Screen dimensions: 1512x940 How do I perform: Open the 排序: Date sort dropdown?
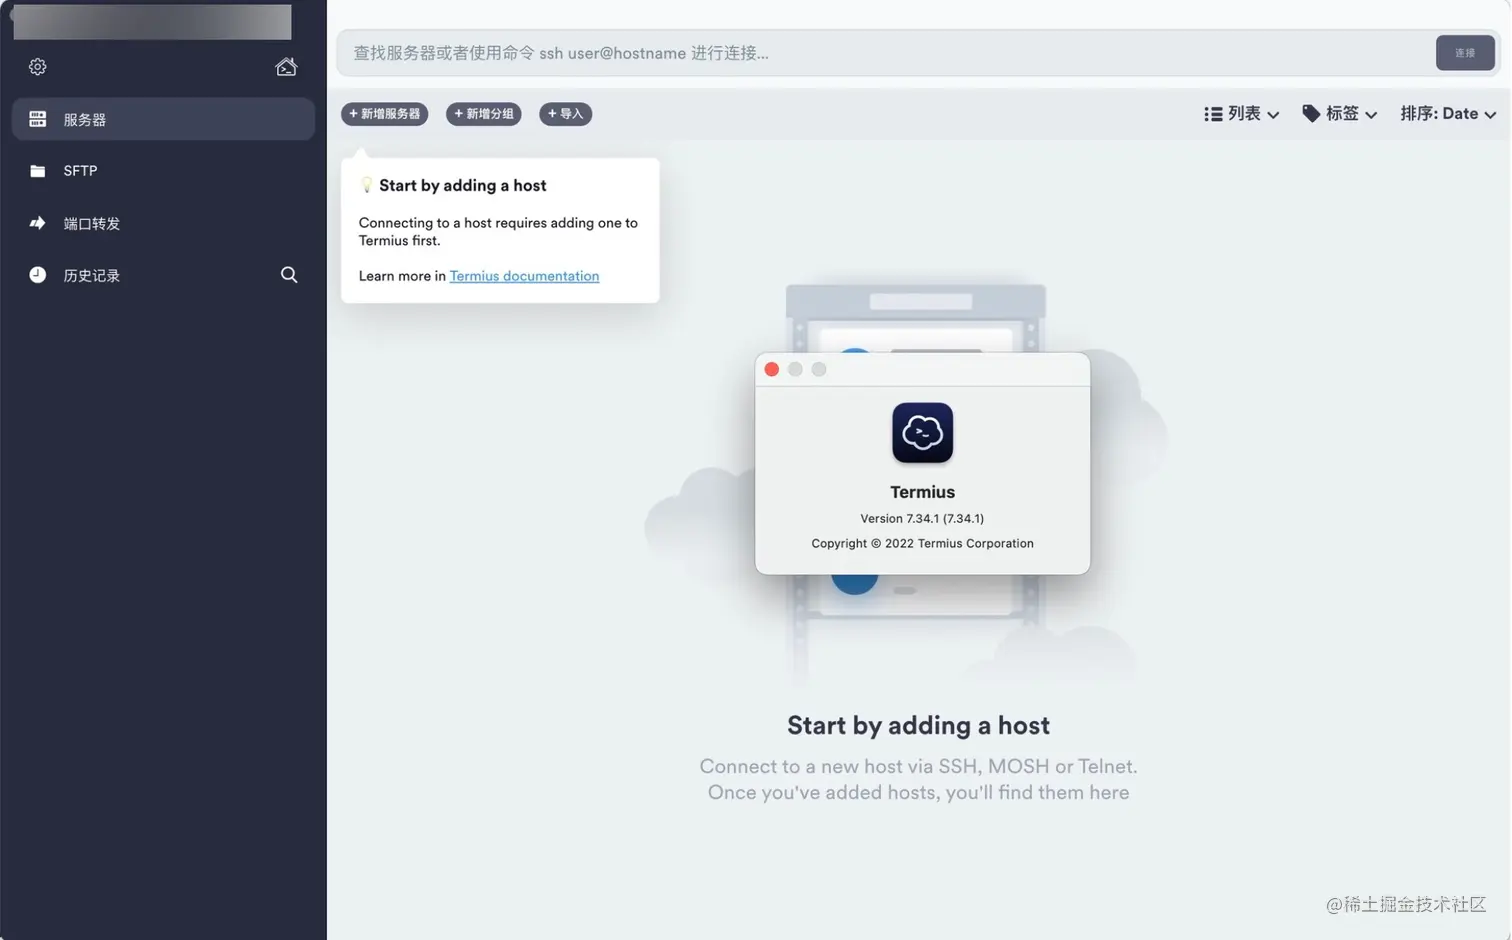click(1448, 114)
